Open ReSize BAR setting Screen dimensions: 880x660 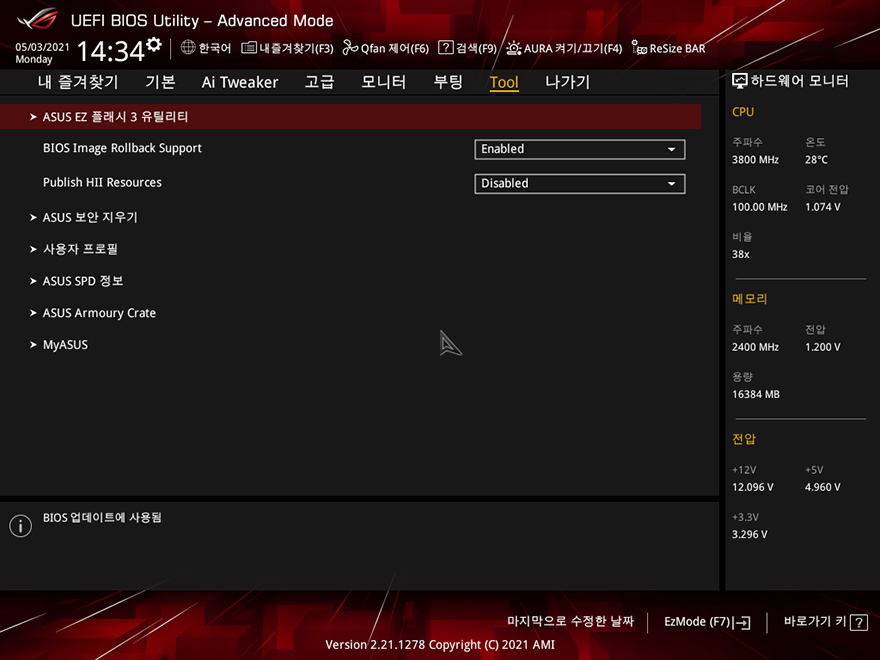coord(668,48)
